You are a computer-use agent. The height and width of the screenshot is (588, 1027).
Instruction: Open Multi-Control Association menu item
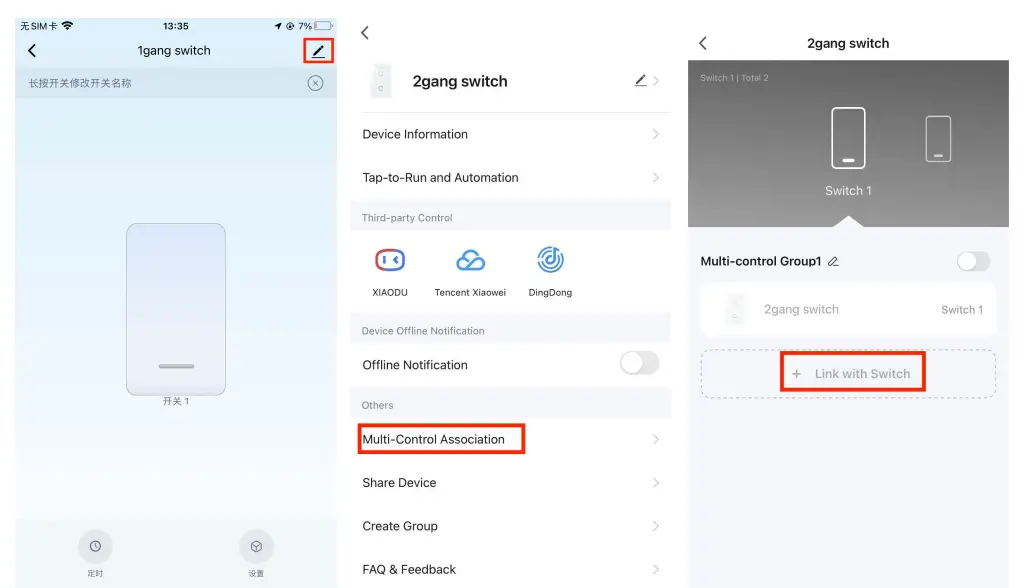tap(510, 439)
